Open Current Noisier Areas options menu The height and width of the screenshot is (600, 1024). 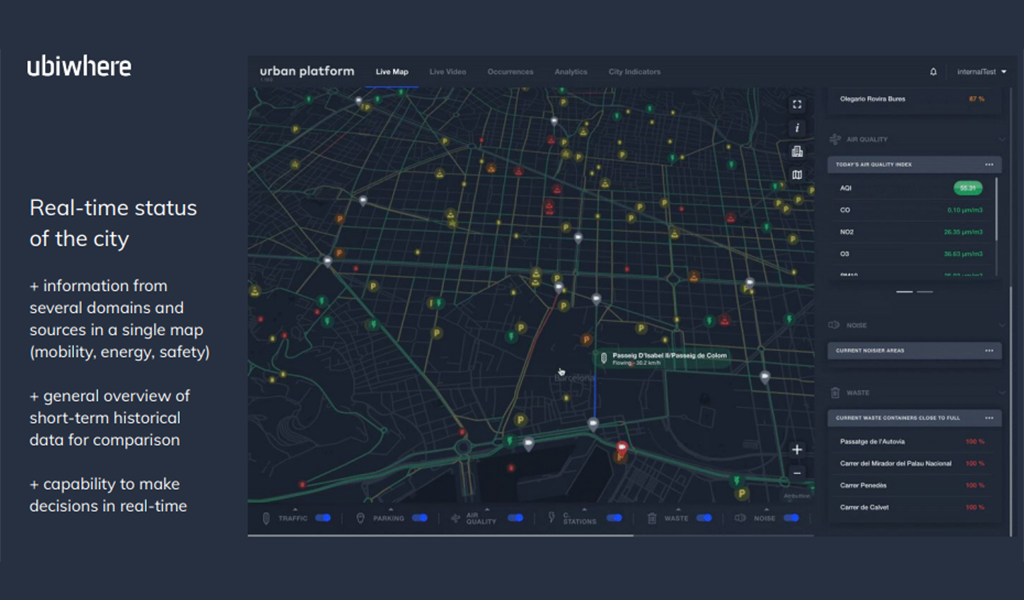989,351
